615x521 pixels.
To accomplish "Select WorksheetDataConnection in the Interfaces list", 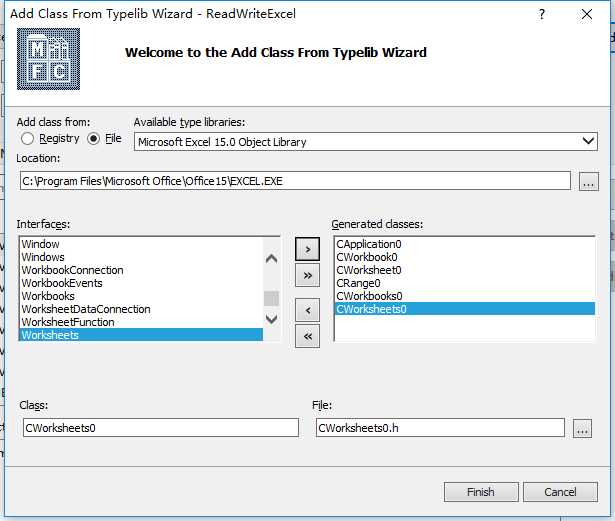I will 141,309.
